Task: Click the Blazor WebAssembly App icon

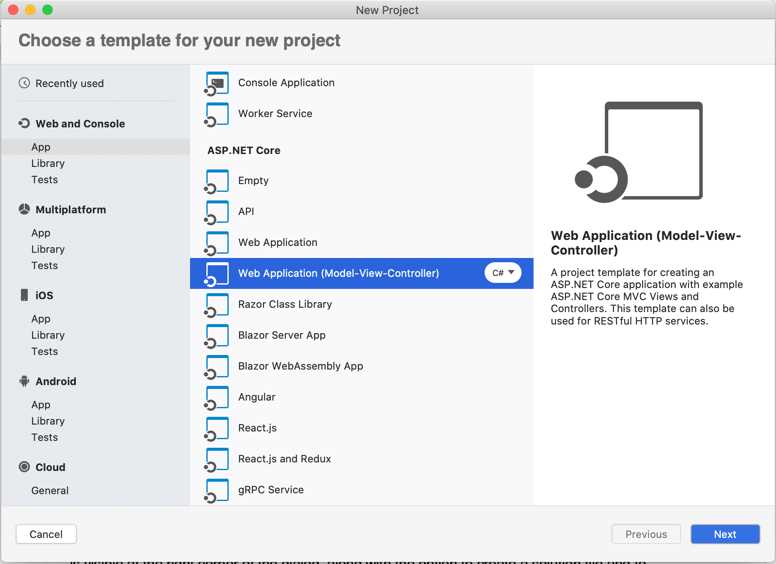Action: tap(217, 367)
